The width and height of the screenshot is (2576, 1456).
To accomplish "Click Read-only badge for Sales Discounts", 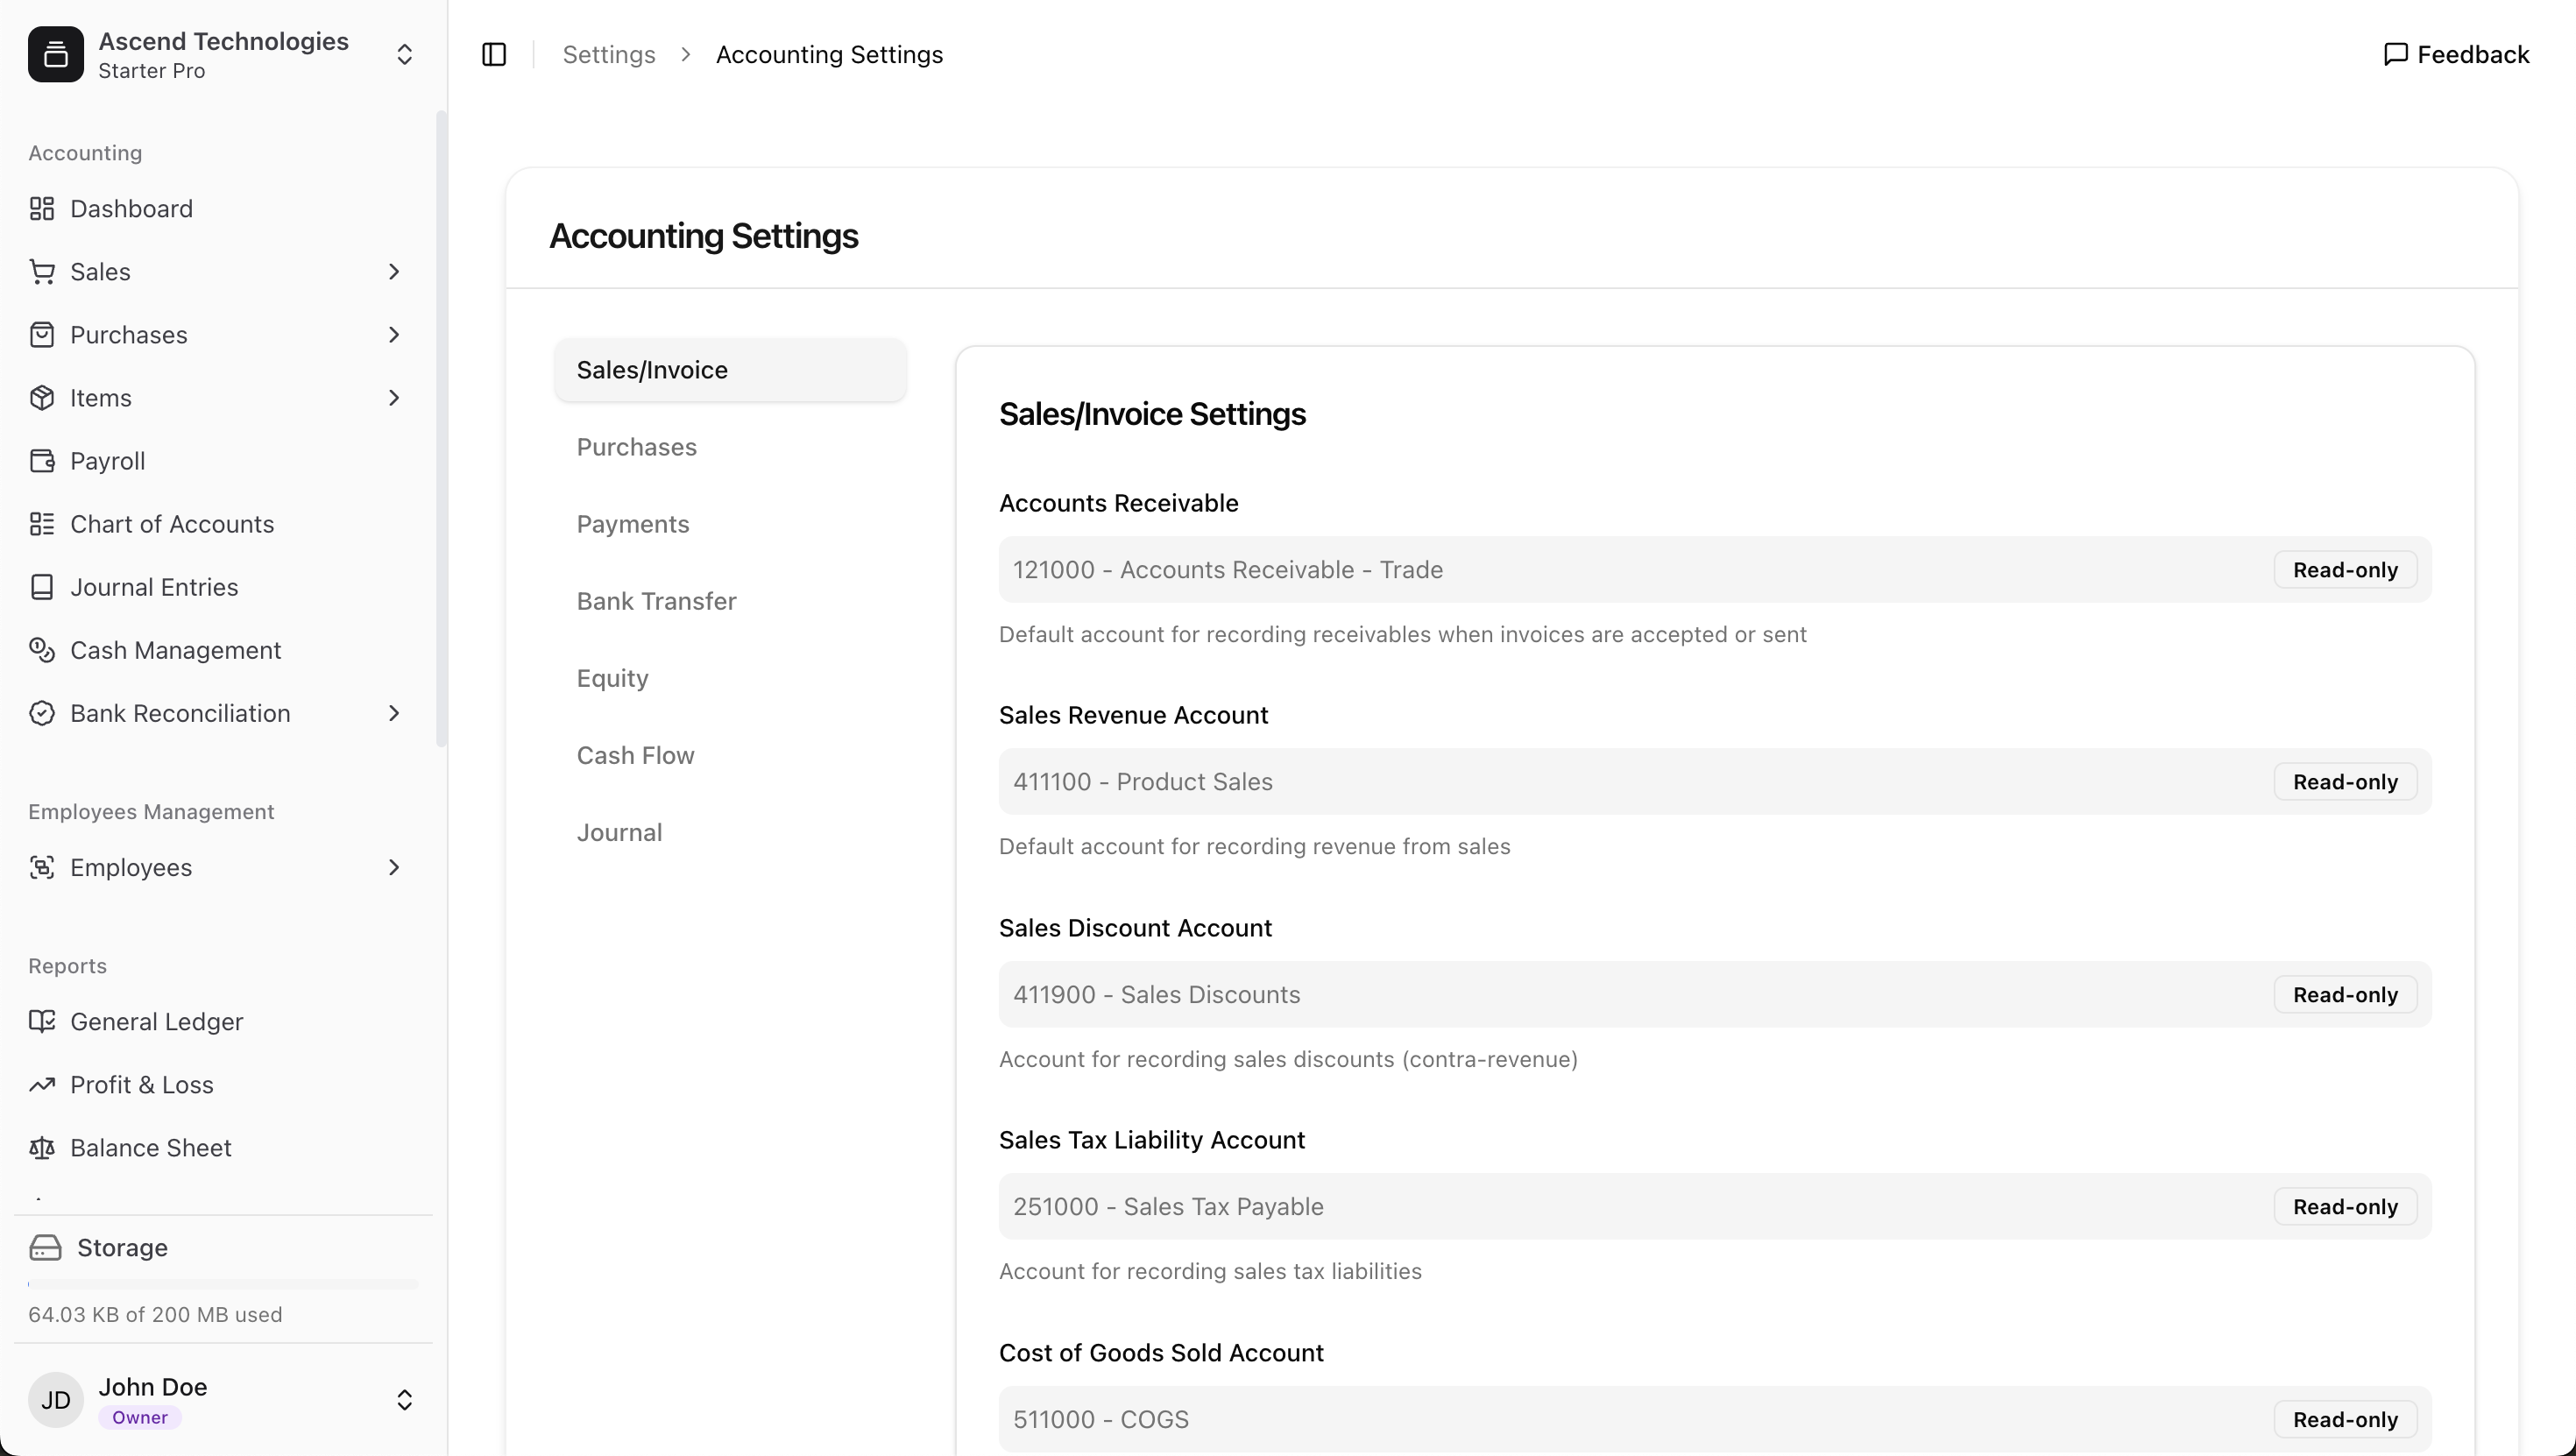I will [2345, 994].
